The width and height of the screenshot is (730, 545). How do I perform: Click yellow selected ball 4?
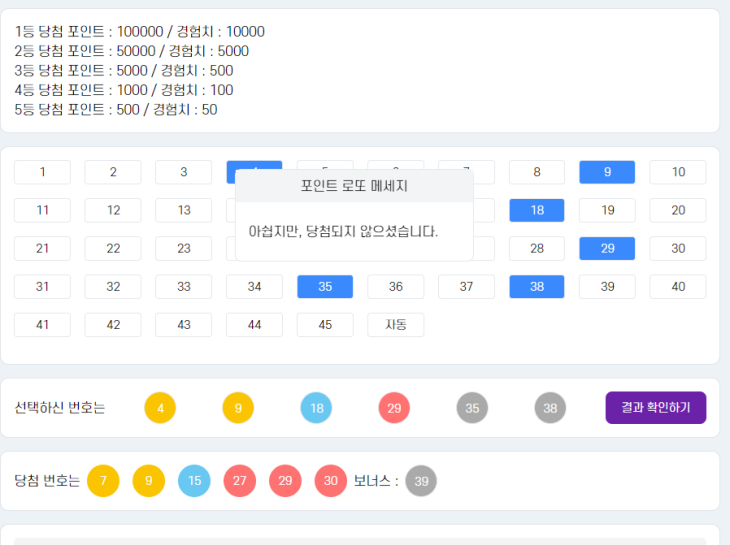click(160, 408)
